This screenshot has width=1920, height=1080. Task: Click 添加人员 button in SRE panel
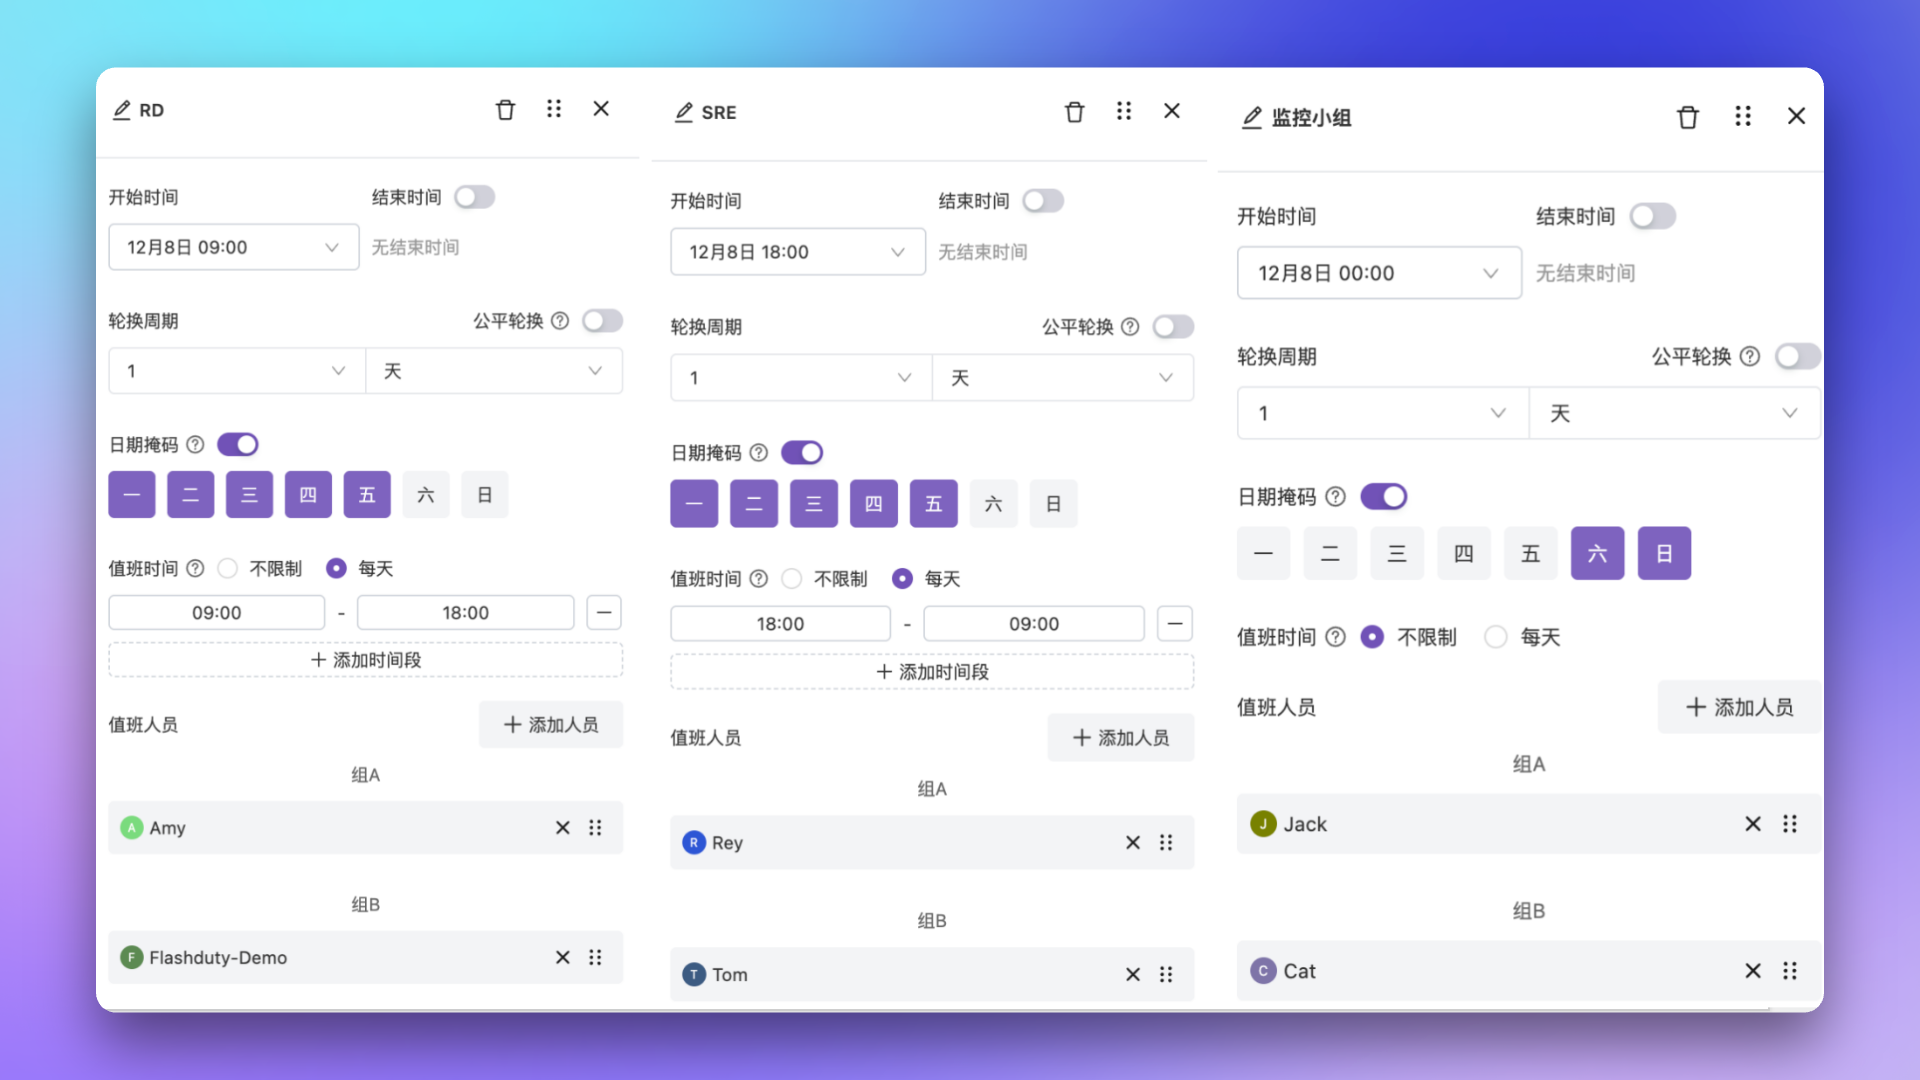[x=1120, y=738]
